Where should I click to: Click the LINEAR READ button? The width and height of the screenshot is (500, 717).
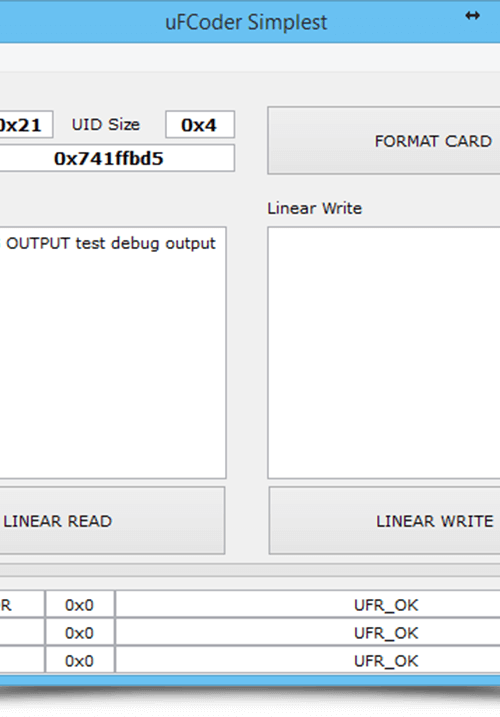[x=112, y=520]
